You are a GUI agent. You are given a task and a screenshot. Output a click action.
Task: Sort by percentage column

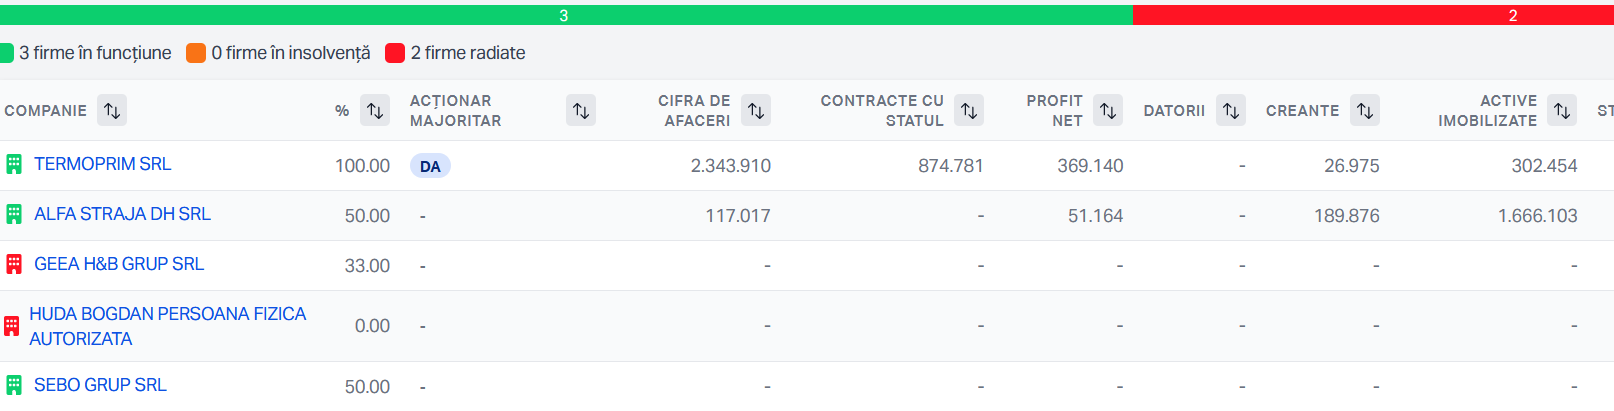[375, 111]
